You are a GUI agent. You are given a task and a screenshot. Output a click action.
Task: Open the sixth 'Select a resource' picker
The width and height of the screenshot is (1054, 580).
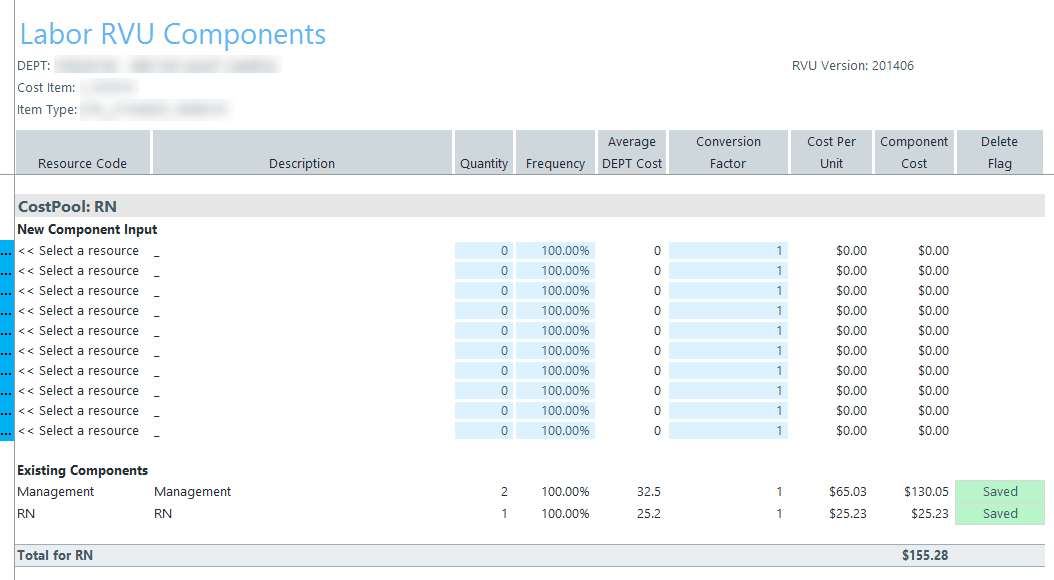tap(79, 351)
